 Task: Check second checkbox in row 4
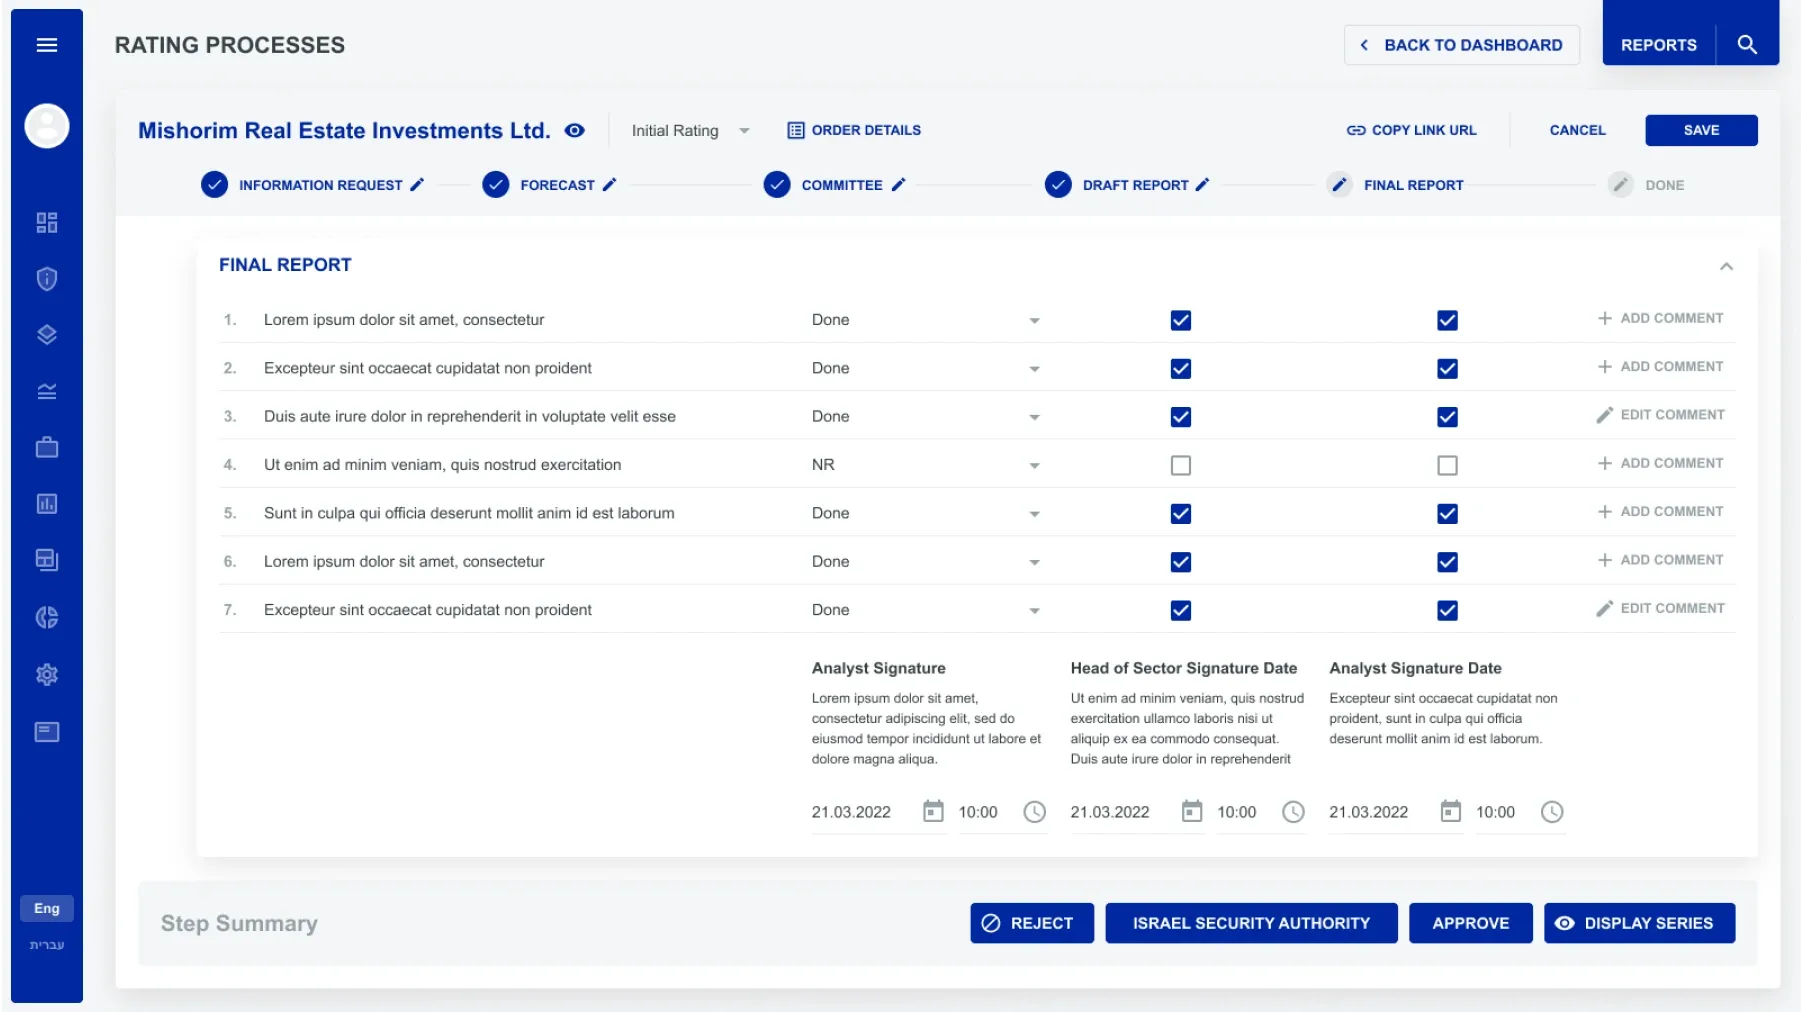click(x=1447, y=465)
